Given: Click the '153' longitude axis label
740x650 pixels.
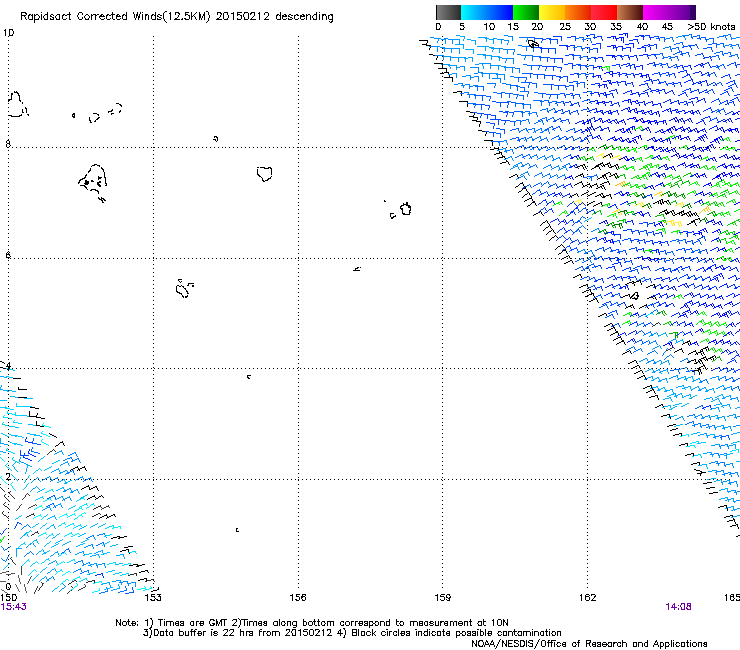Looking at the screenshot, I should [153, 598].
